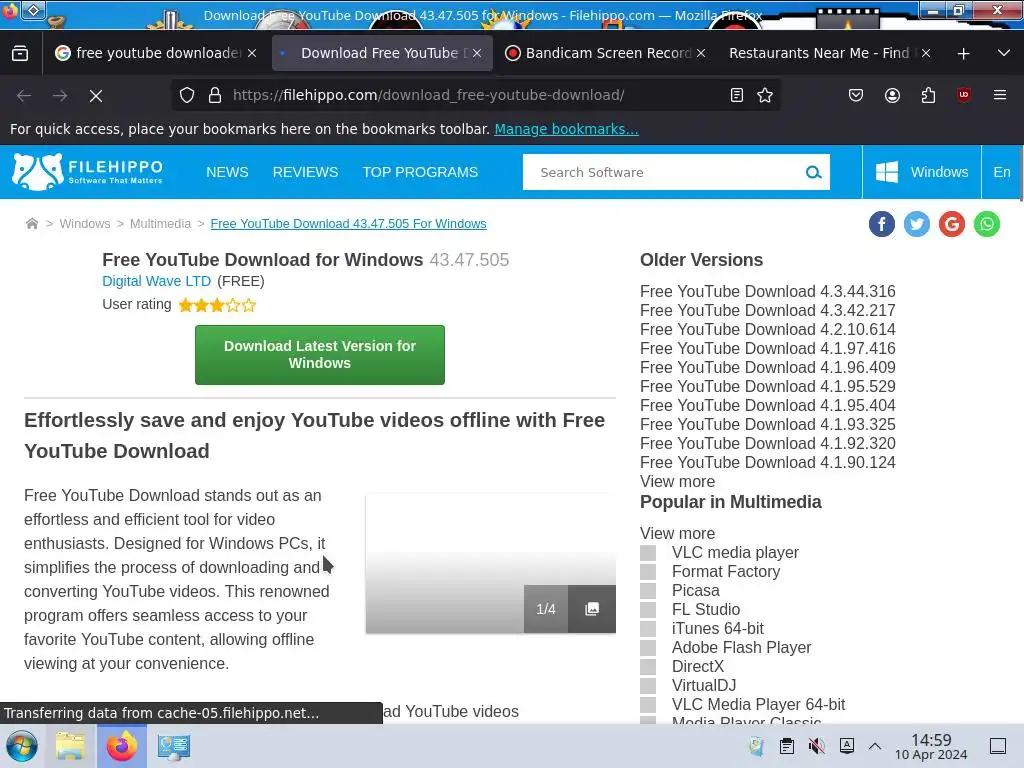Click Firefox icon in taskbar
1024x768 pixels.
tap(122, 746)
